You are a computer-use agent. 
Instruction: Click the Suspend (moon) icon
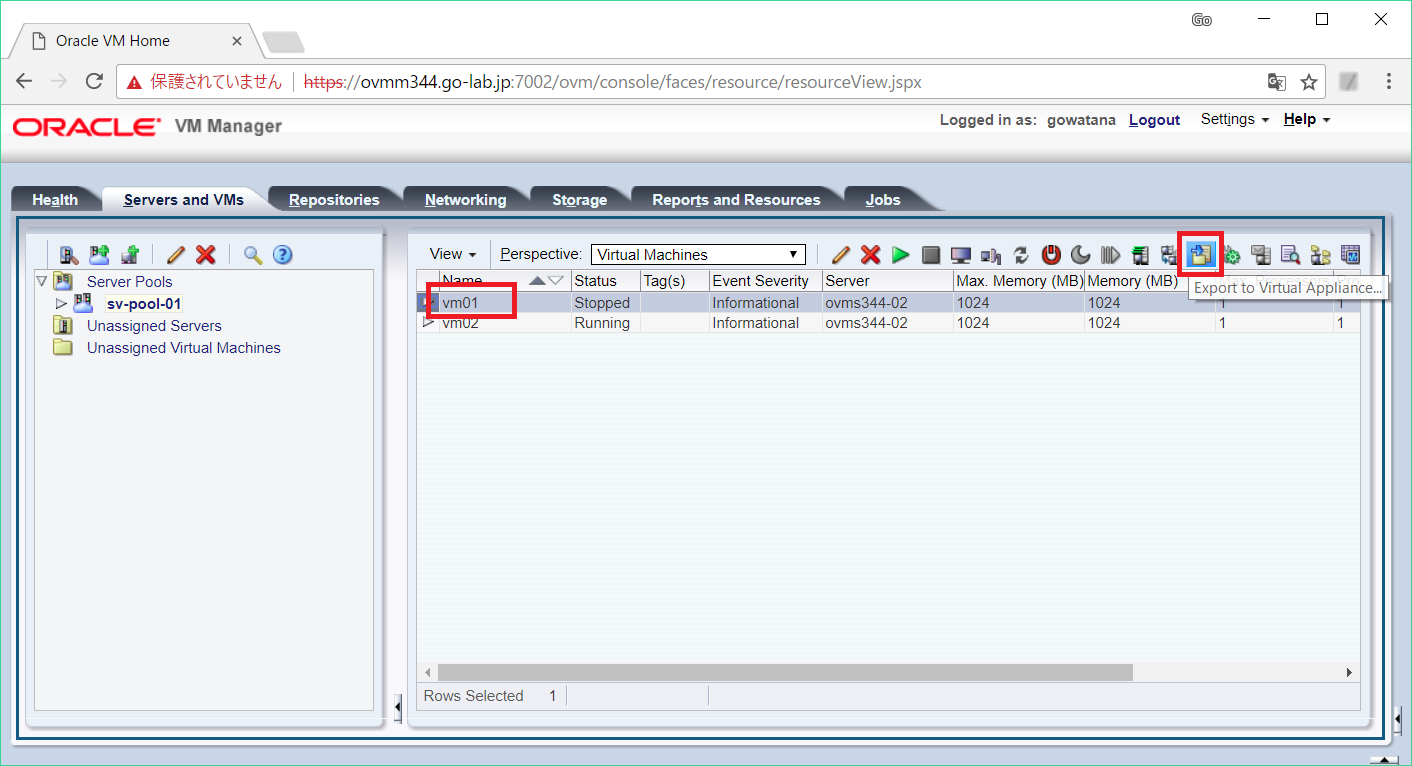click(x=1079, y=255)
